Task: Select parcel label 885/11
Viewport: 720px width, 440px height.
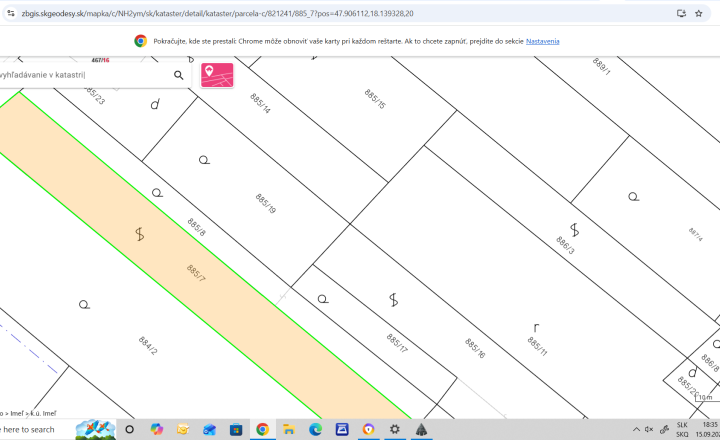Action: 537,346
